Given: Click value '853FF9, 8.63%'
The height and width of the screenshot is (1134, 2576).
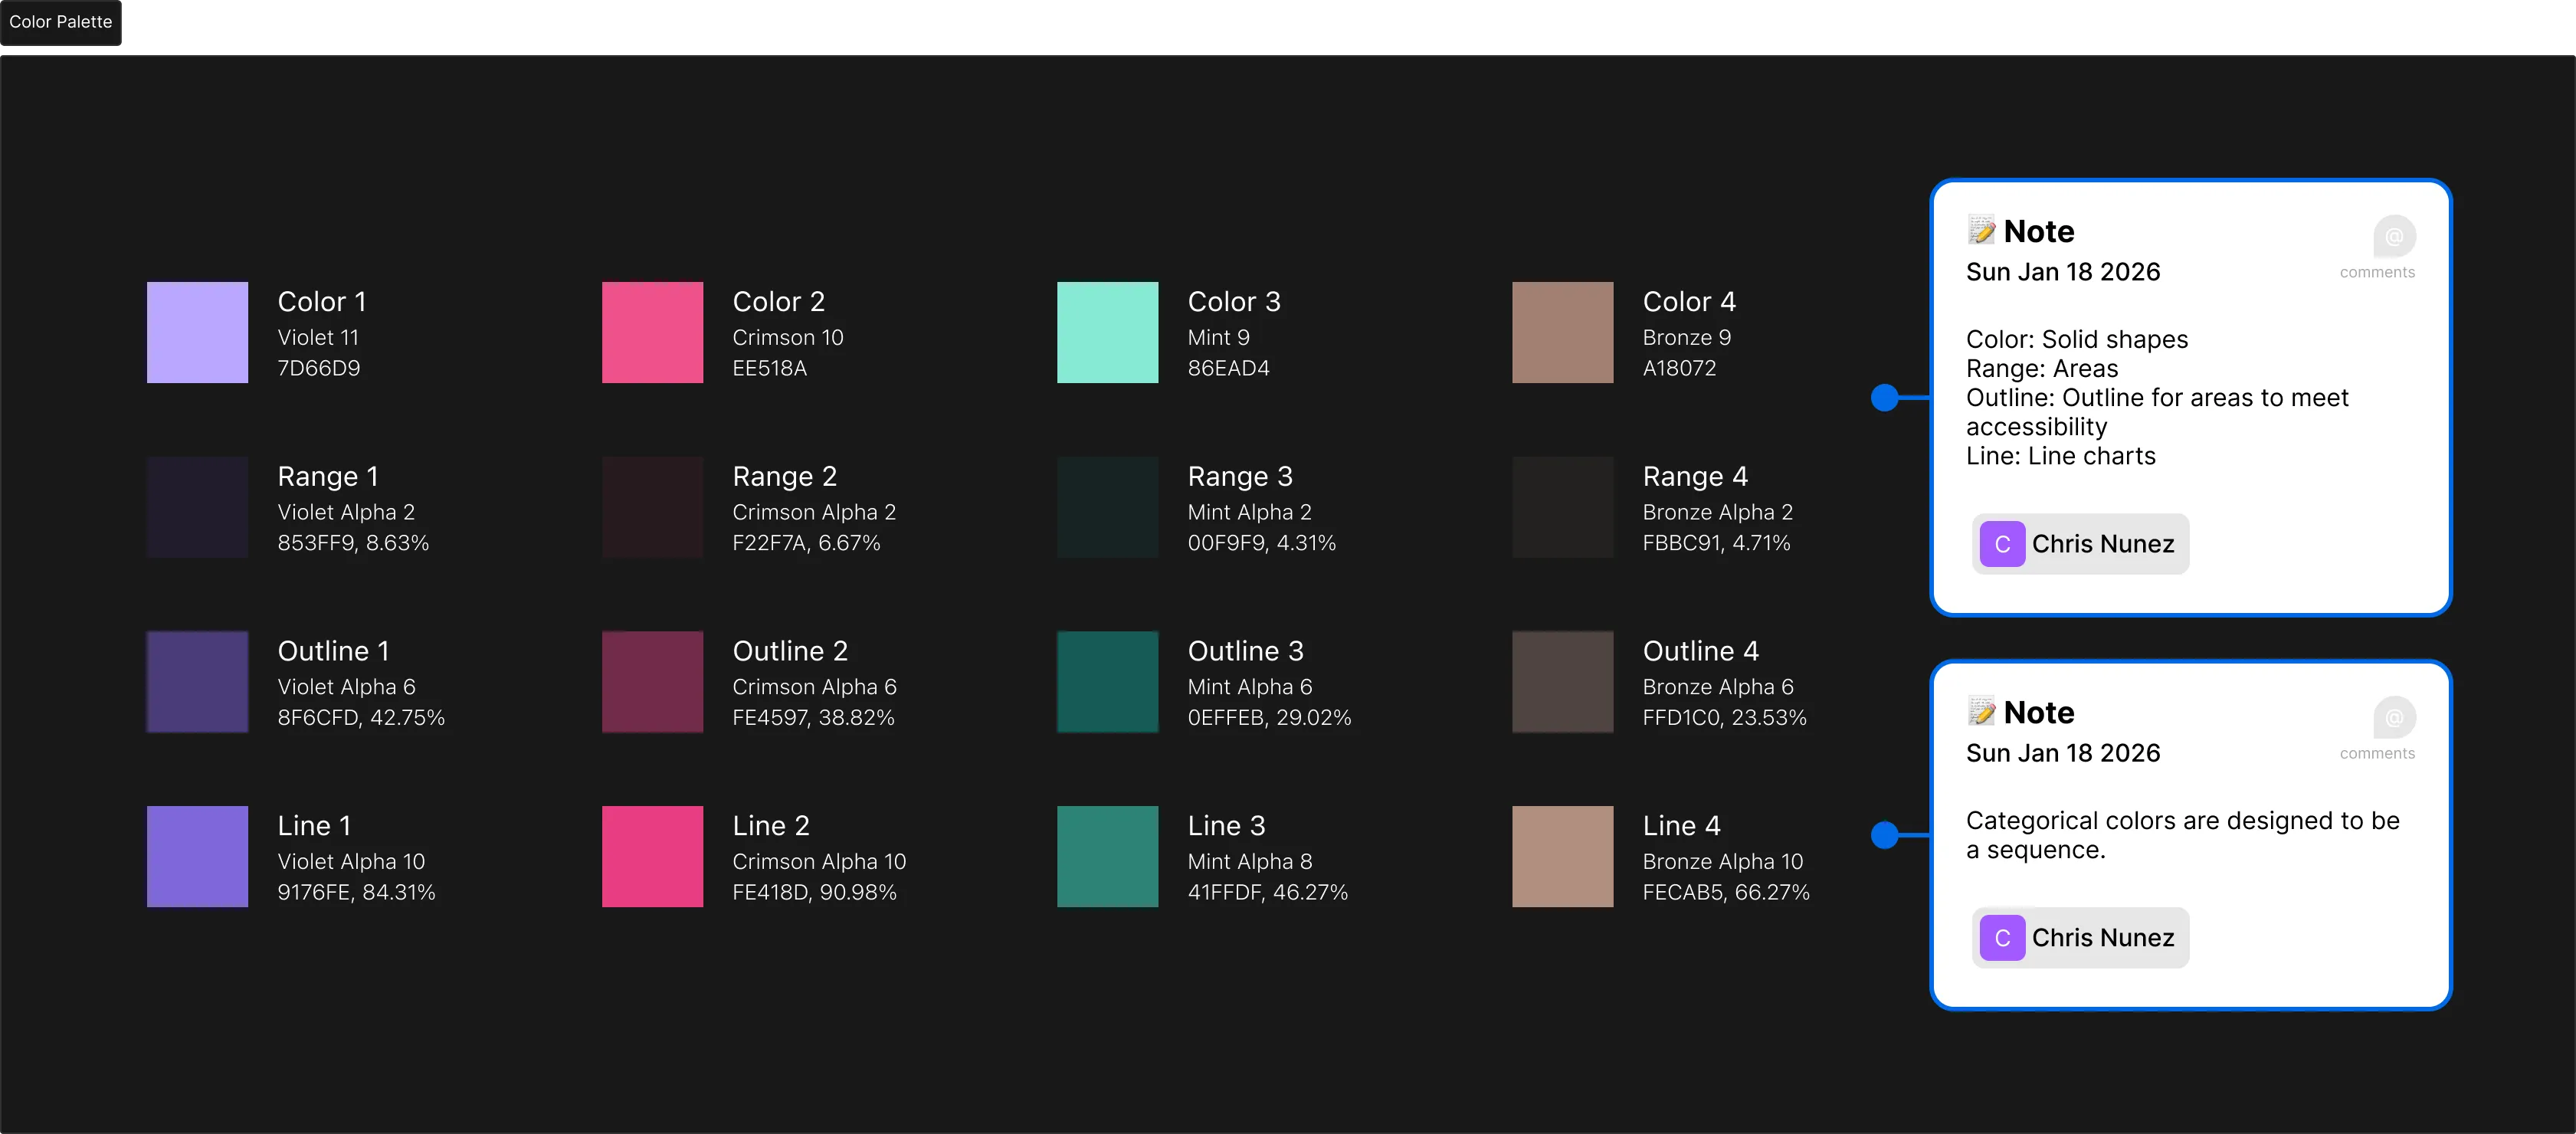Looking at the screenshot, I should (353, 543).
